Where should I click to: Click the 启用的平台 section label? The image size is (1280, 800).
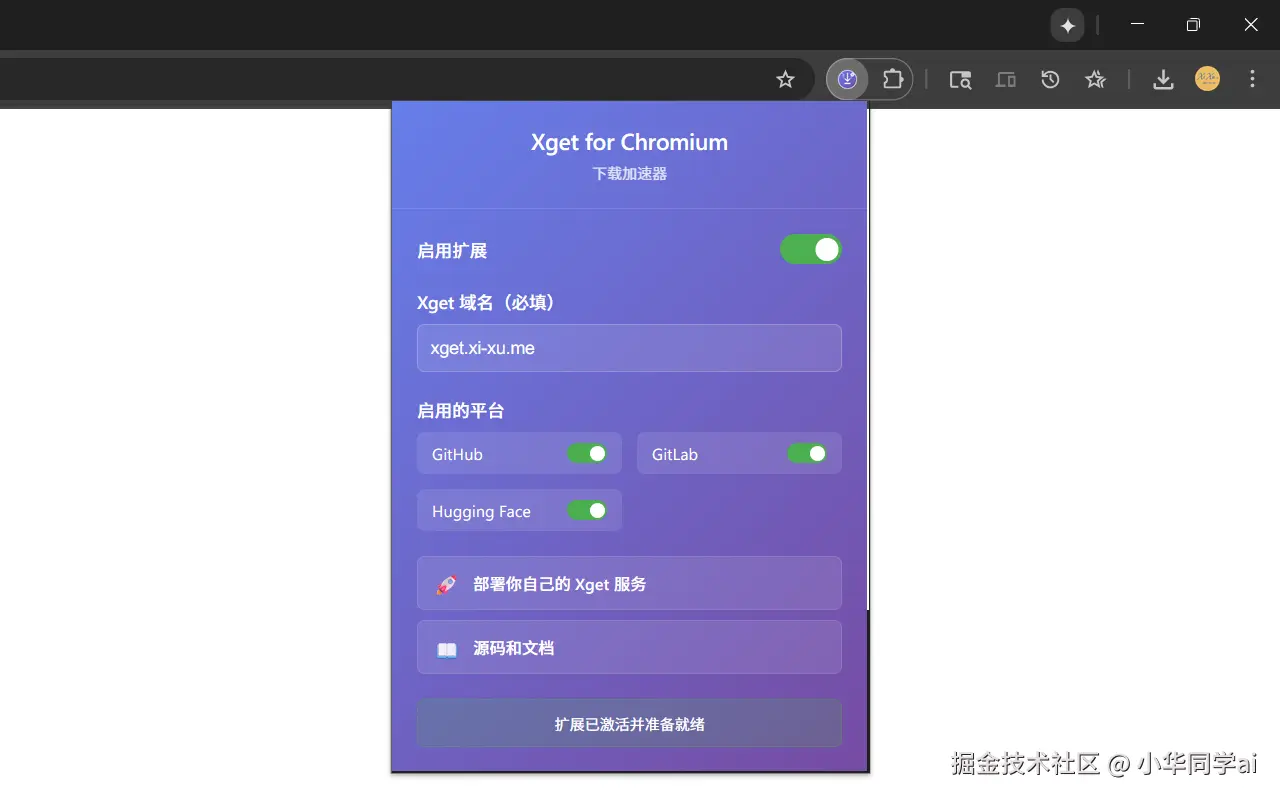461,411
